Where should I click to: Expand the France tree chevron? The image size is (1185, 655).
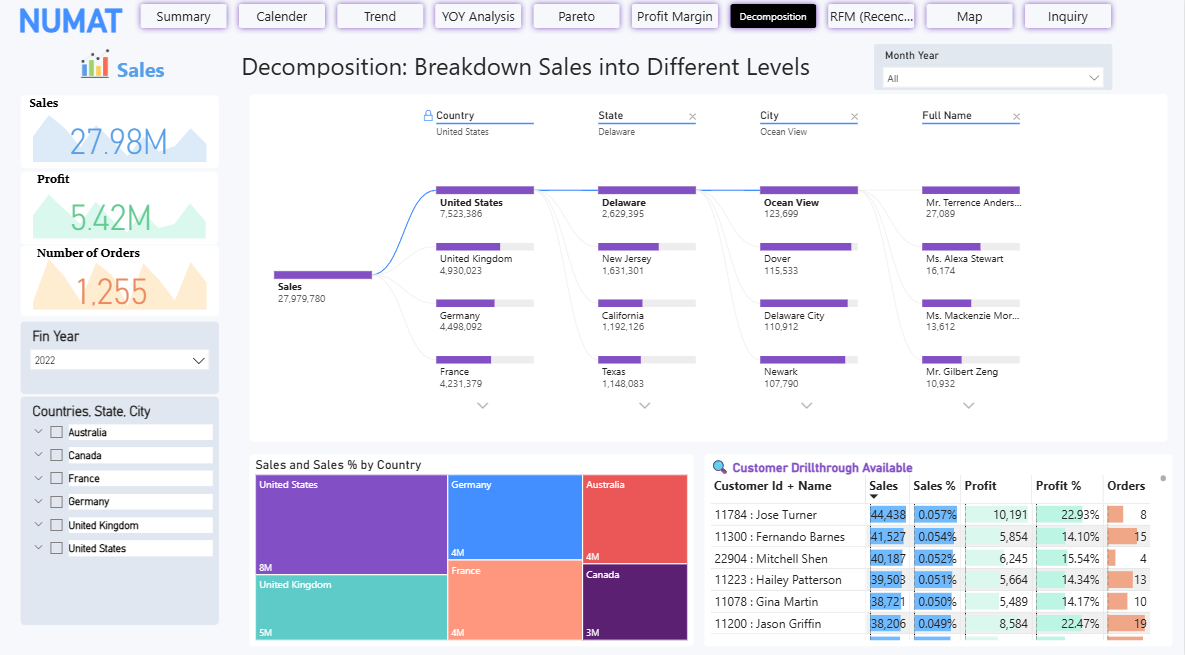(x=39, y=477)
